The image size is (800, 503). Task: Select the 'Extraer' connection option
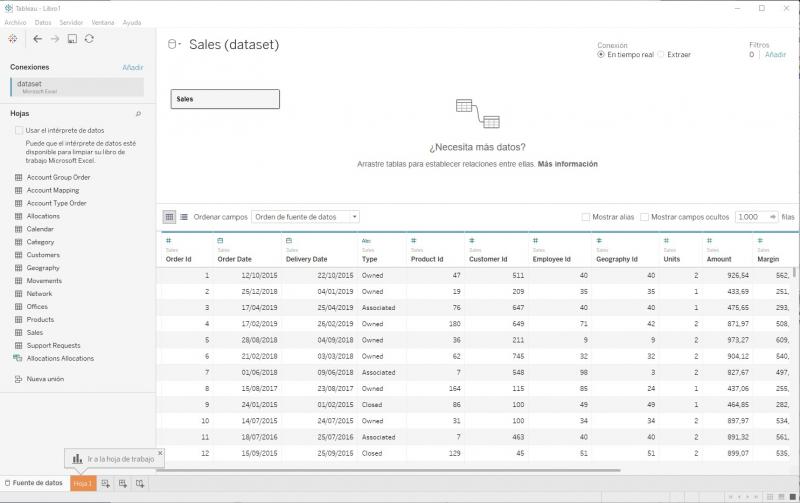[x=661, y=54]
